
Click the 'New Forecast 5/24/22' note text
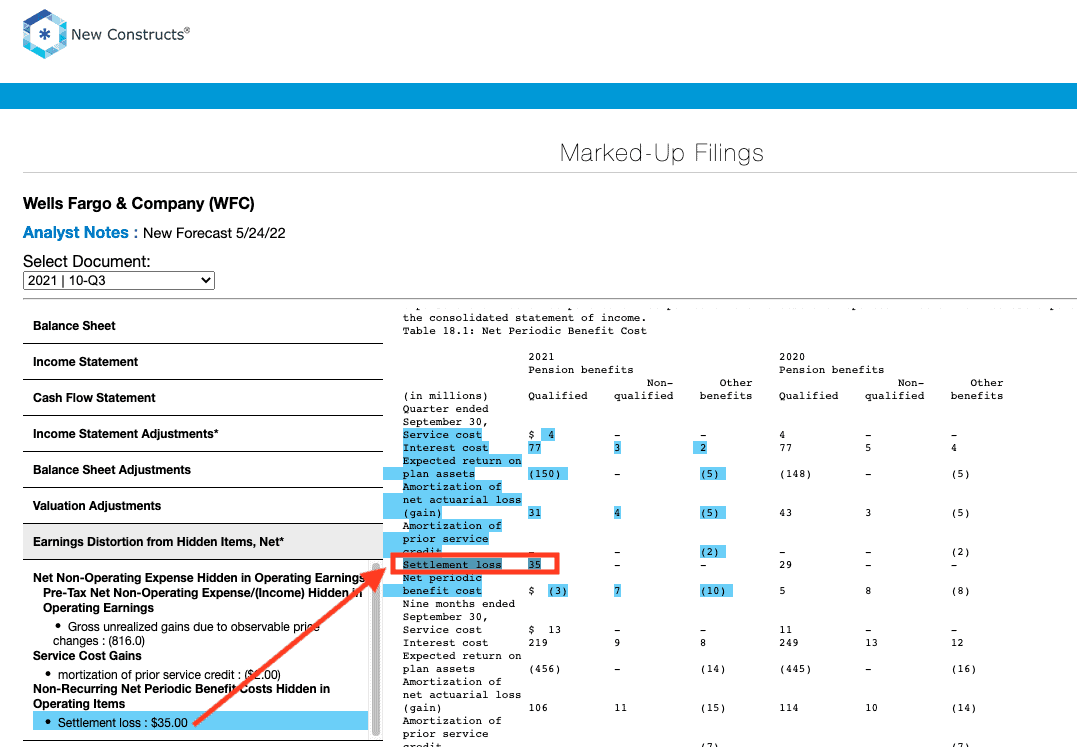pos(214,233)
